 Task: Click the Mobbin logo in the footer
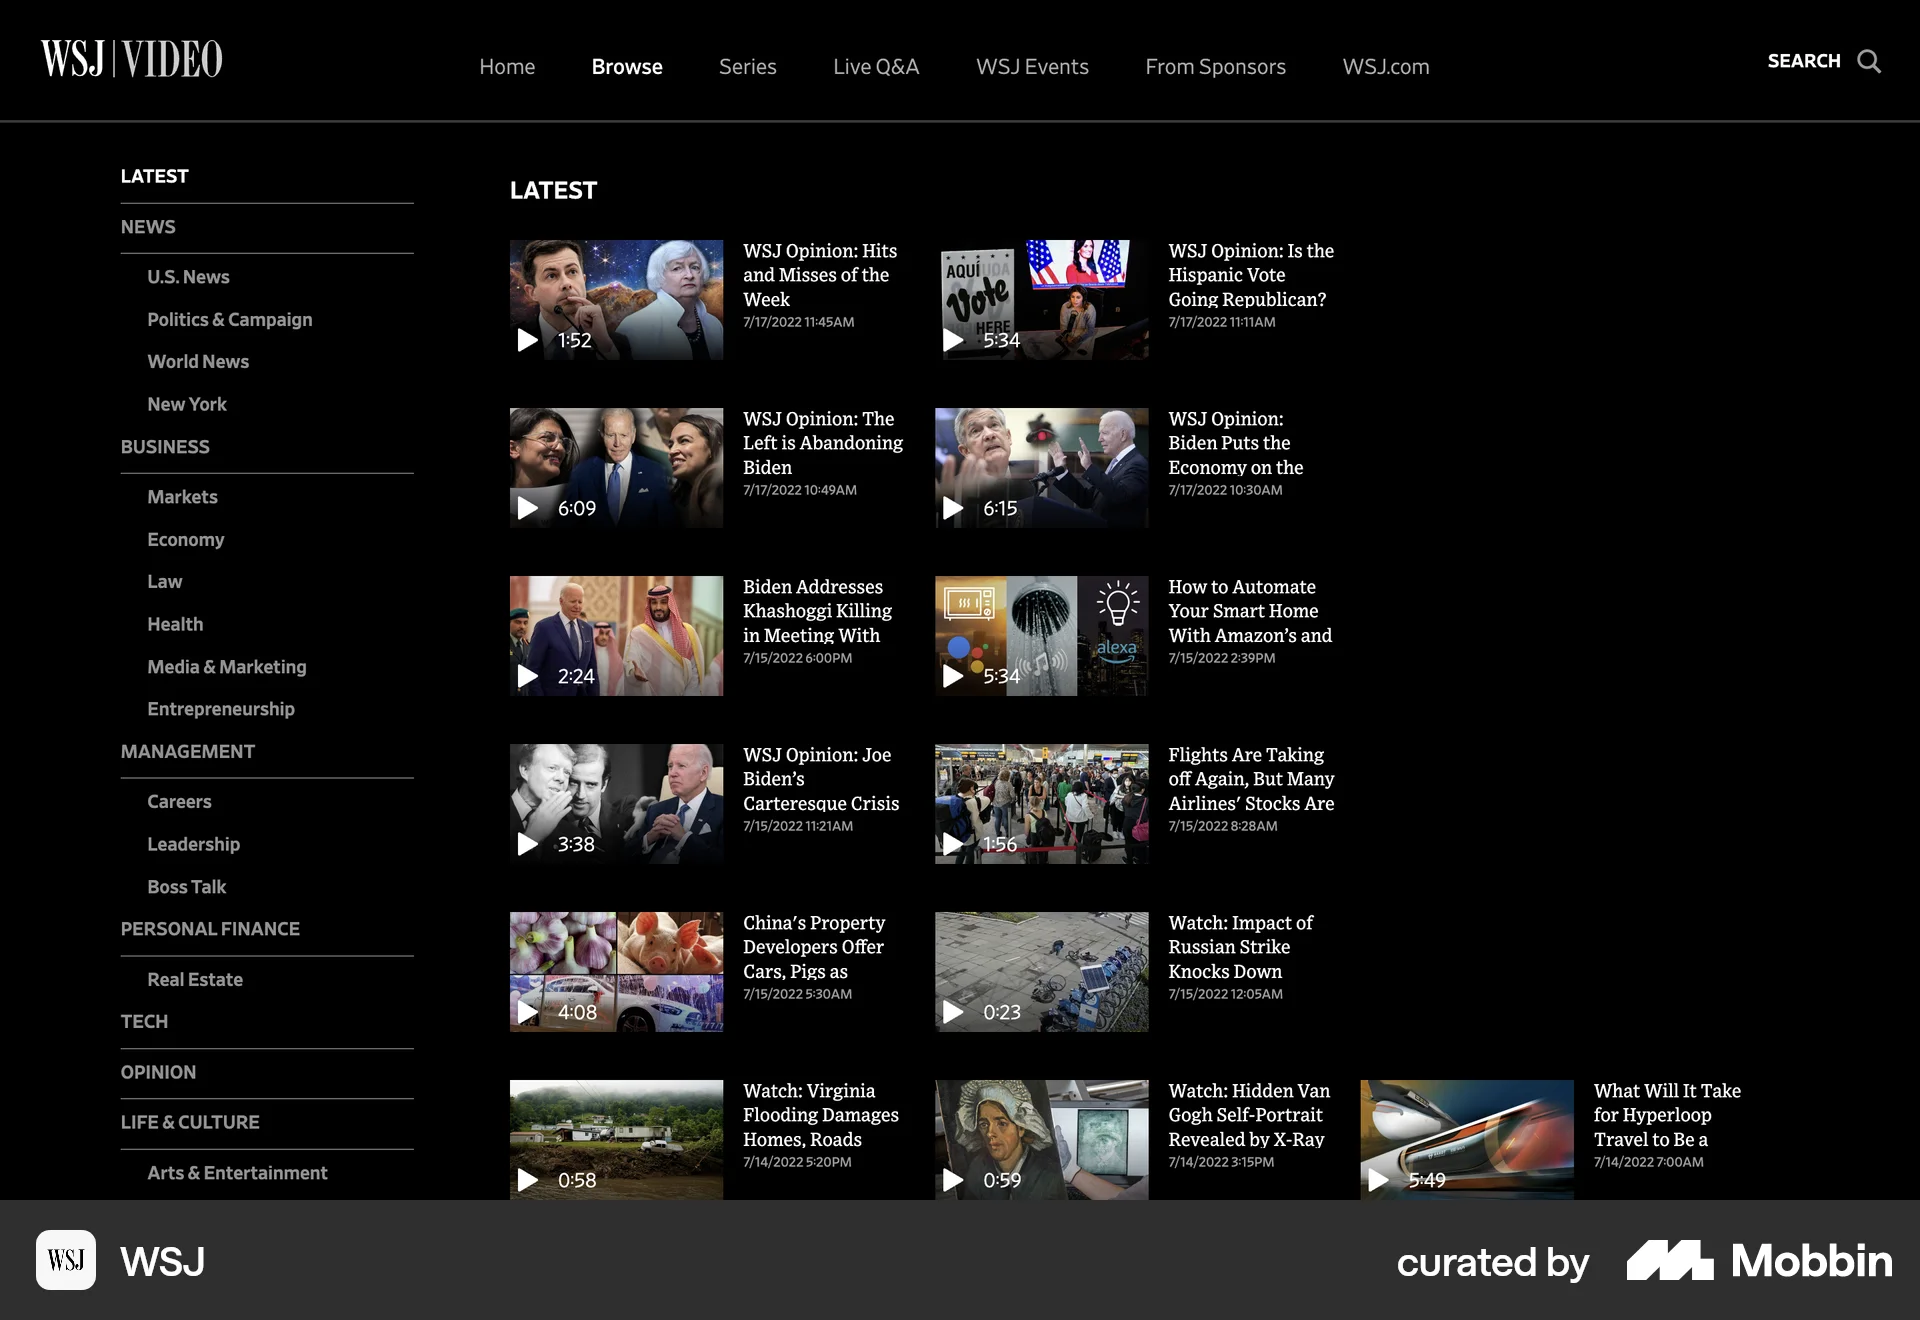pyautogui.click(x=1757, y=1261)
